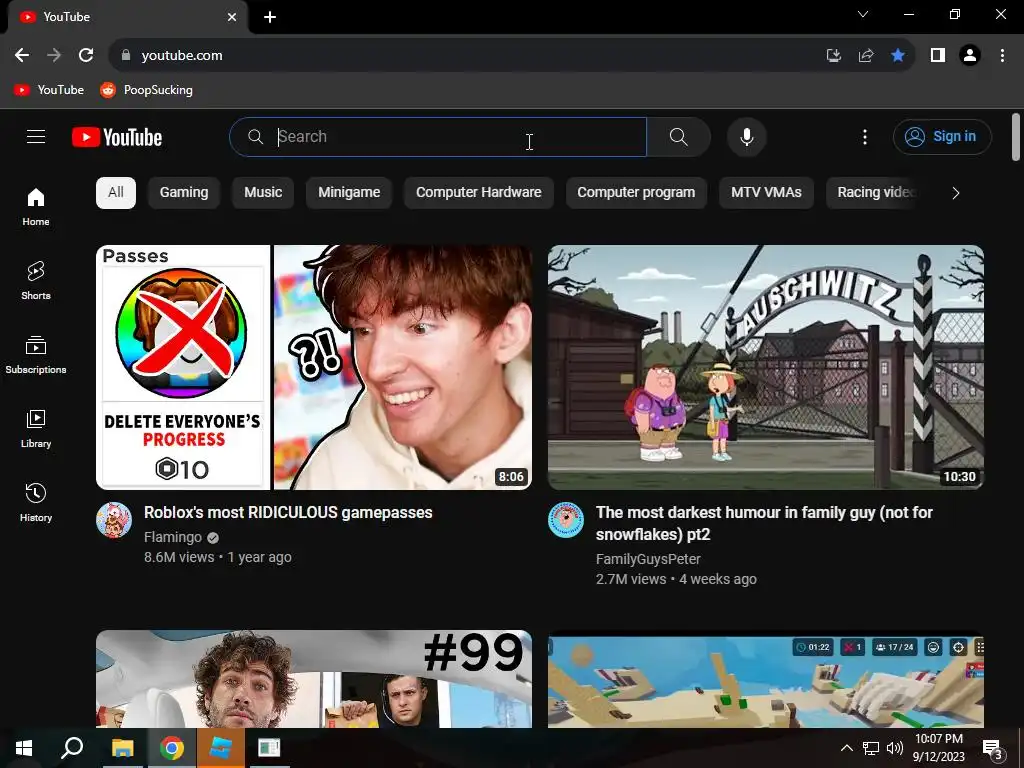
Task: Start voice search with microphone
Action: pyautogui.click(x=746, y=137)
